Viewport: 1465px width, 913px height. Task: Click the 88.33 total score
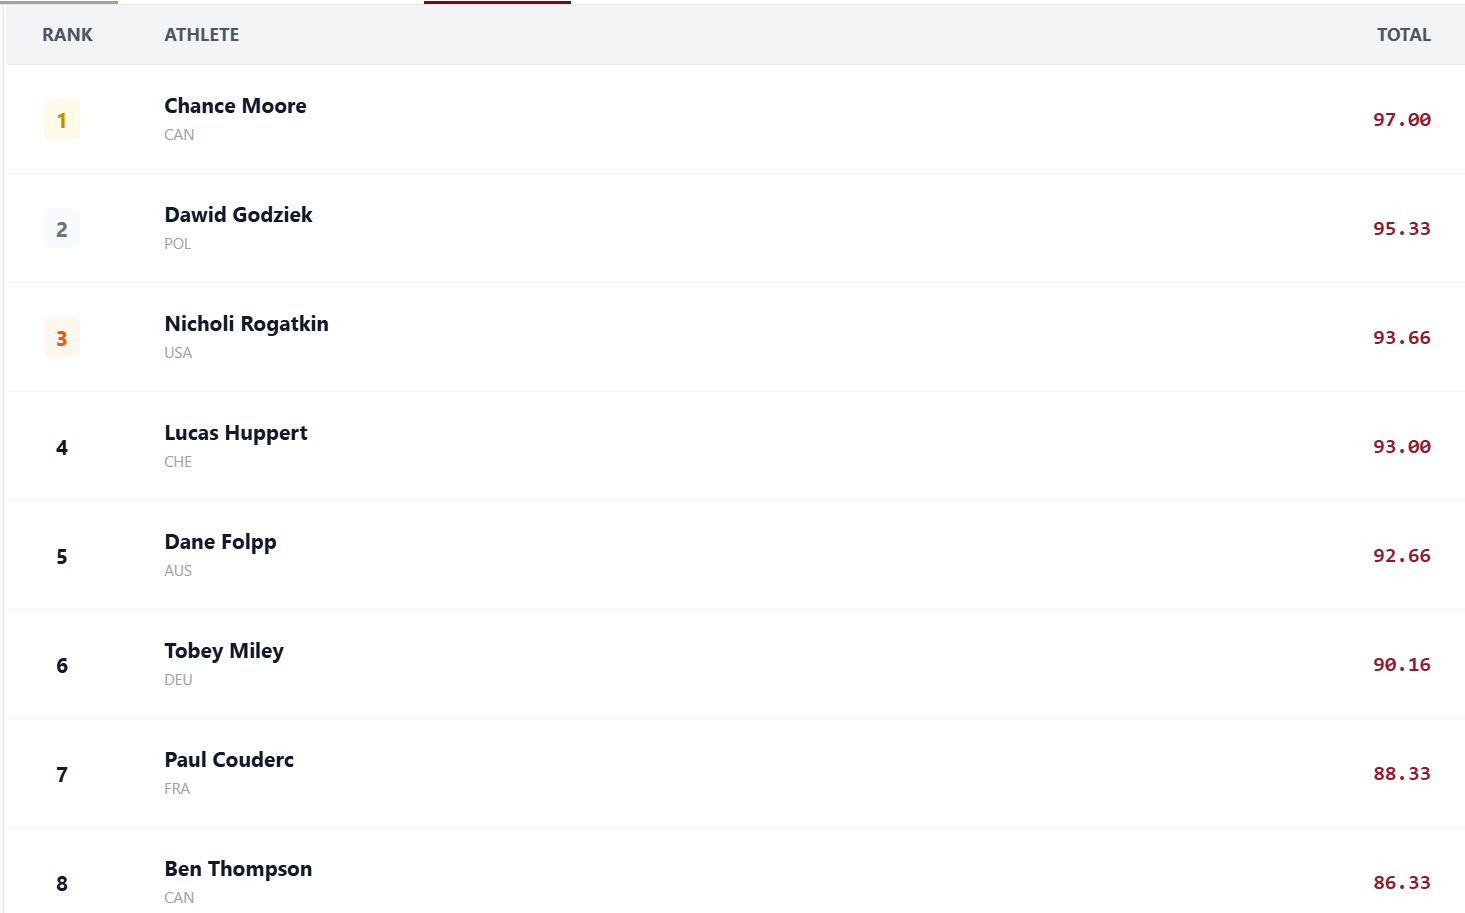point(1401,774)
